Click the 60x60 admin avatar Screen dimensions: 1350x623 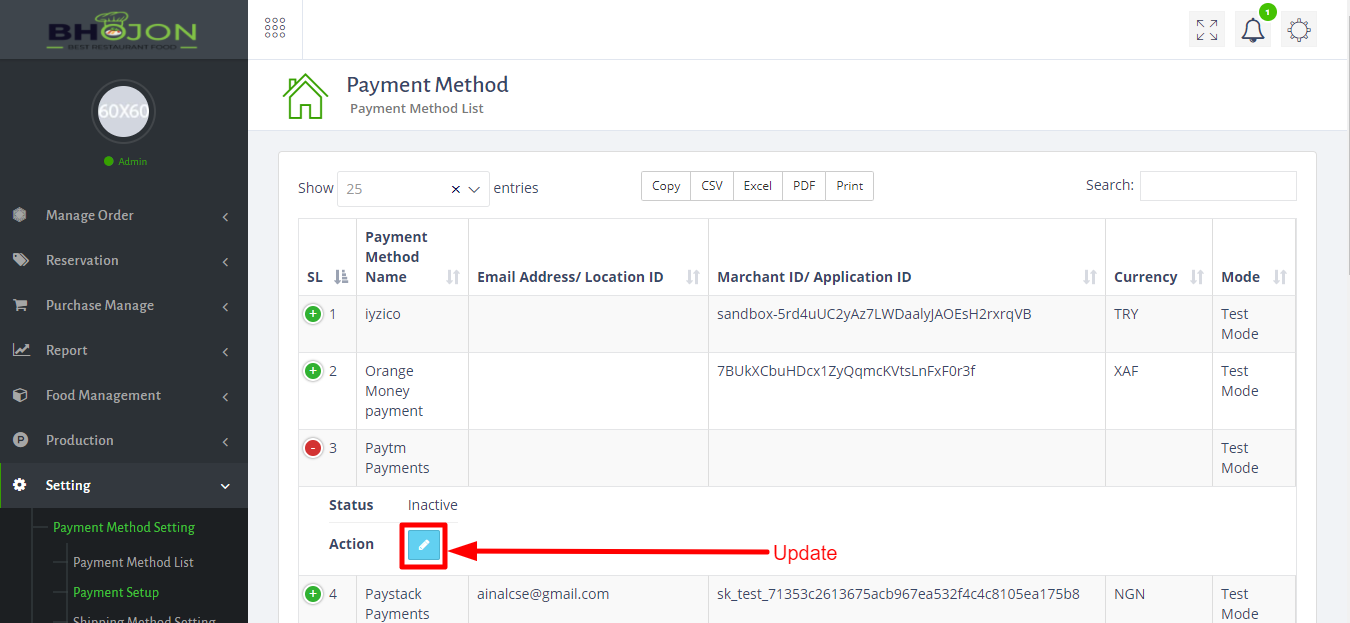pyautogui.click(x=123, y=111)
